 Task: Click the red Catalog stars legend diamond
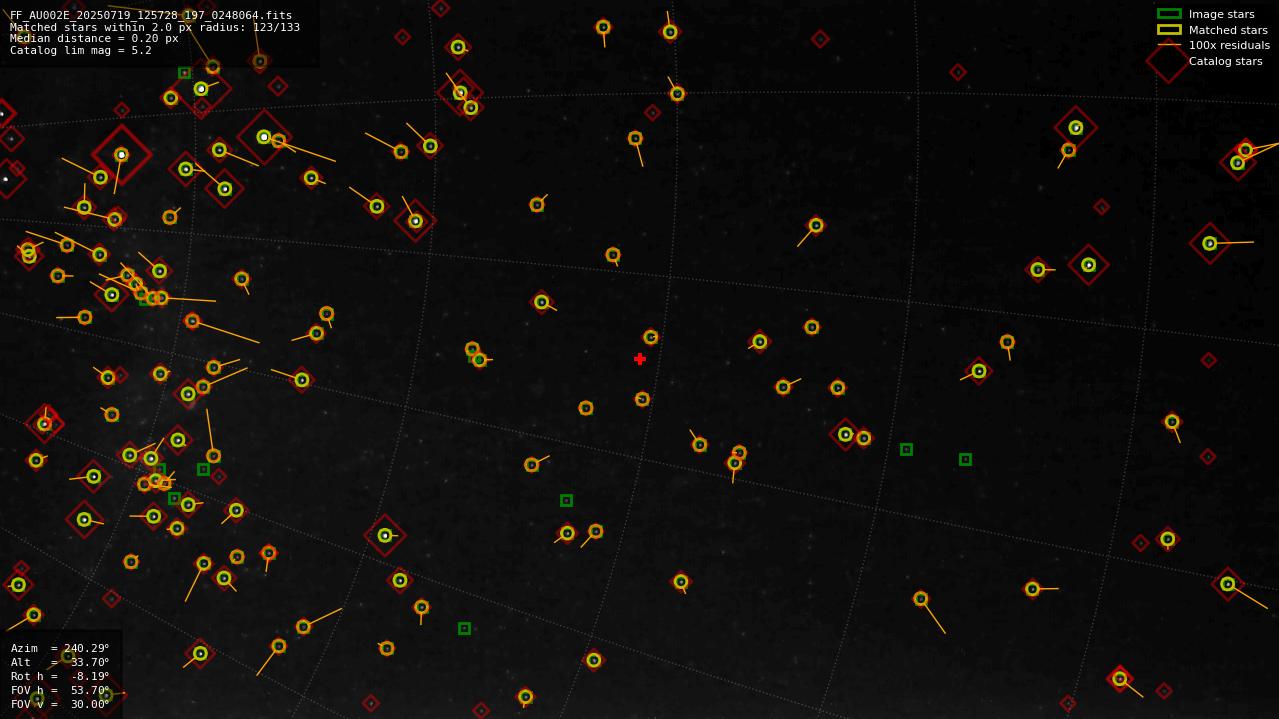(x=1167, y=61)
